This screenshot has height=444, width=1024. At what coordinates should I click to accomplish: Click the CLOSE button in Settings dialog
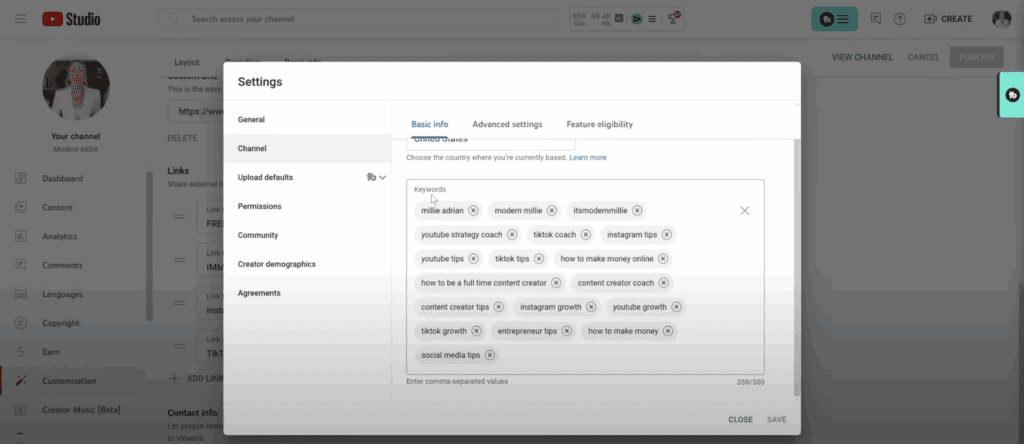click(740, 420)
